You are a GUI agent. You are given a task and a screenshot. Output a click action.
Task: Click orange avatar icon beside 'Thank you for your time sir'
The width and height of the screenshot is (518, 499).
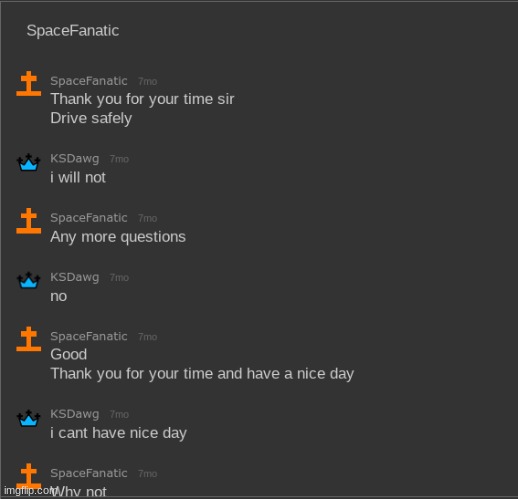29,83
